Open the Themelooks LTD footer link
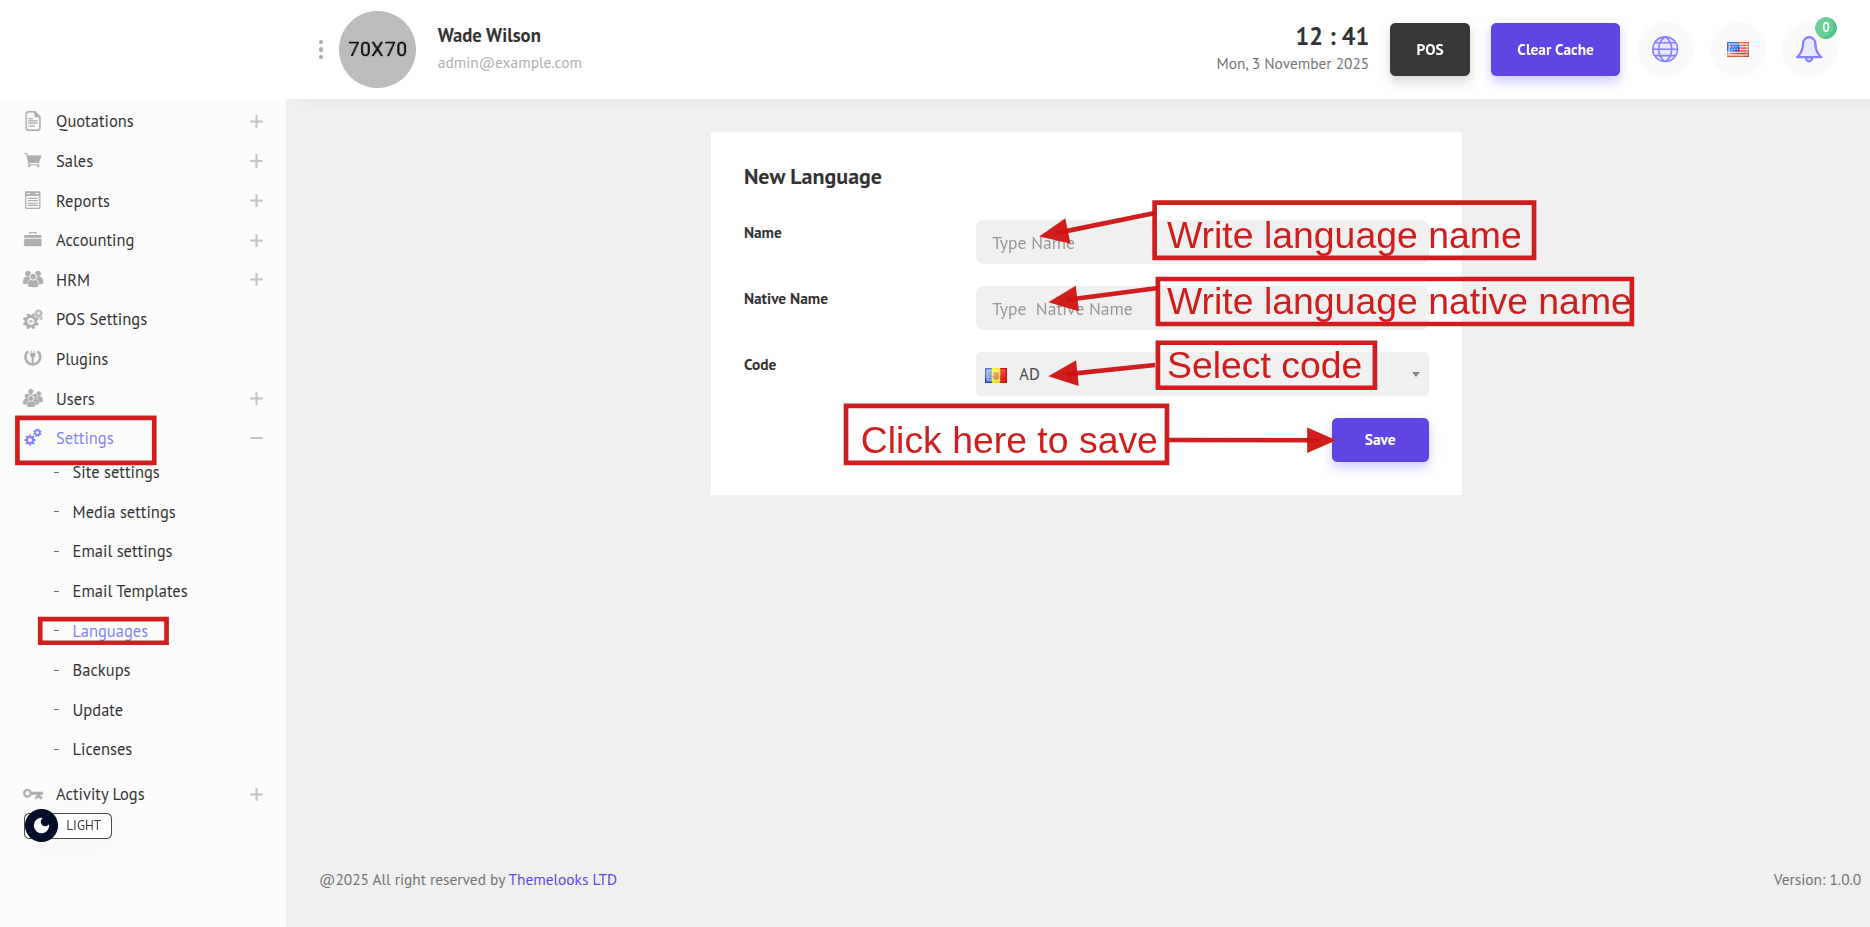This screenshot has width=1870, height=927. (x=562, y=880)
